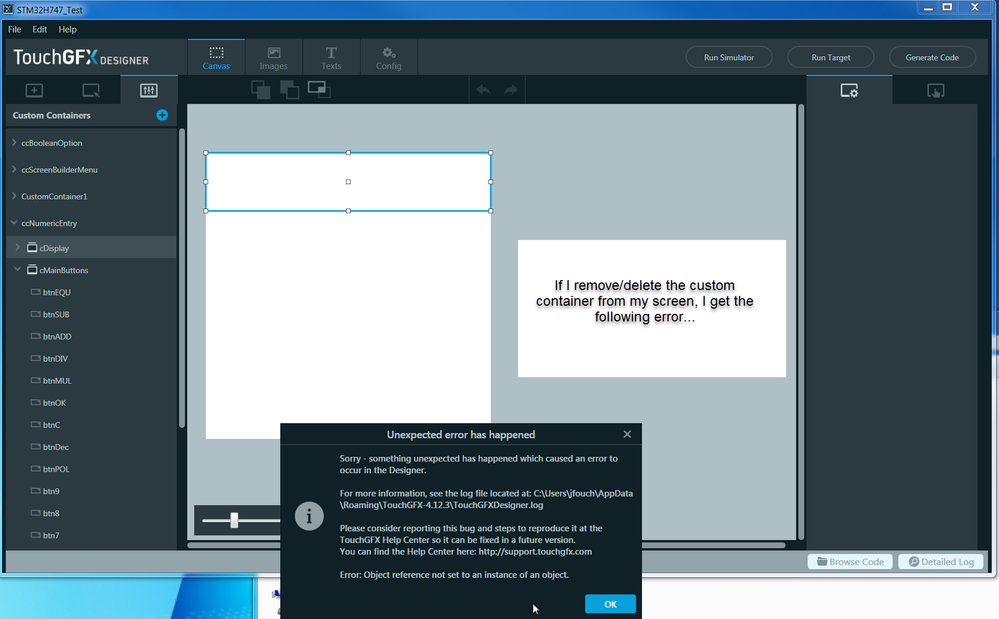
Task: Select the cMainButtons tree item
Action: tap(91, 270)
